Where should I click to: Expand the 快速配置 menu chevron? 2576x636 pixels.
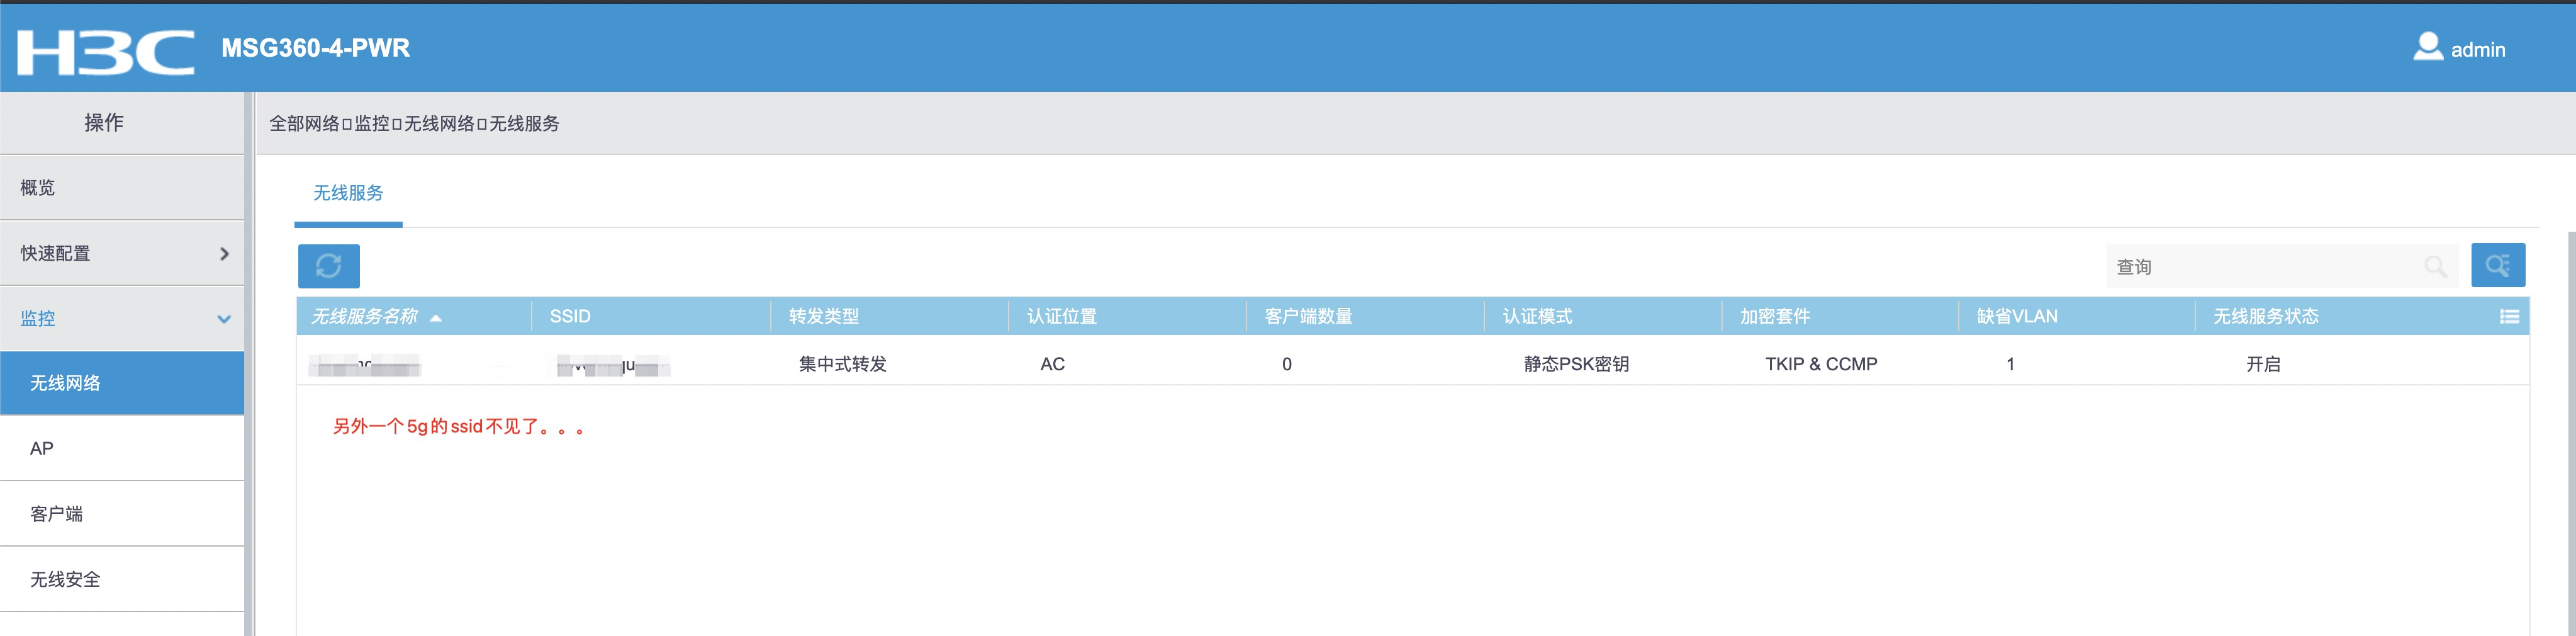click(224, 254)
